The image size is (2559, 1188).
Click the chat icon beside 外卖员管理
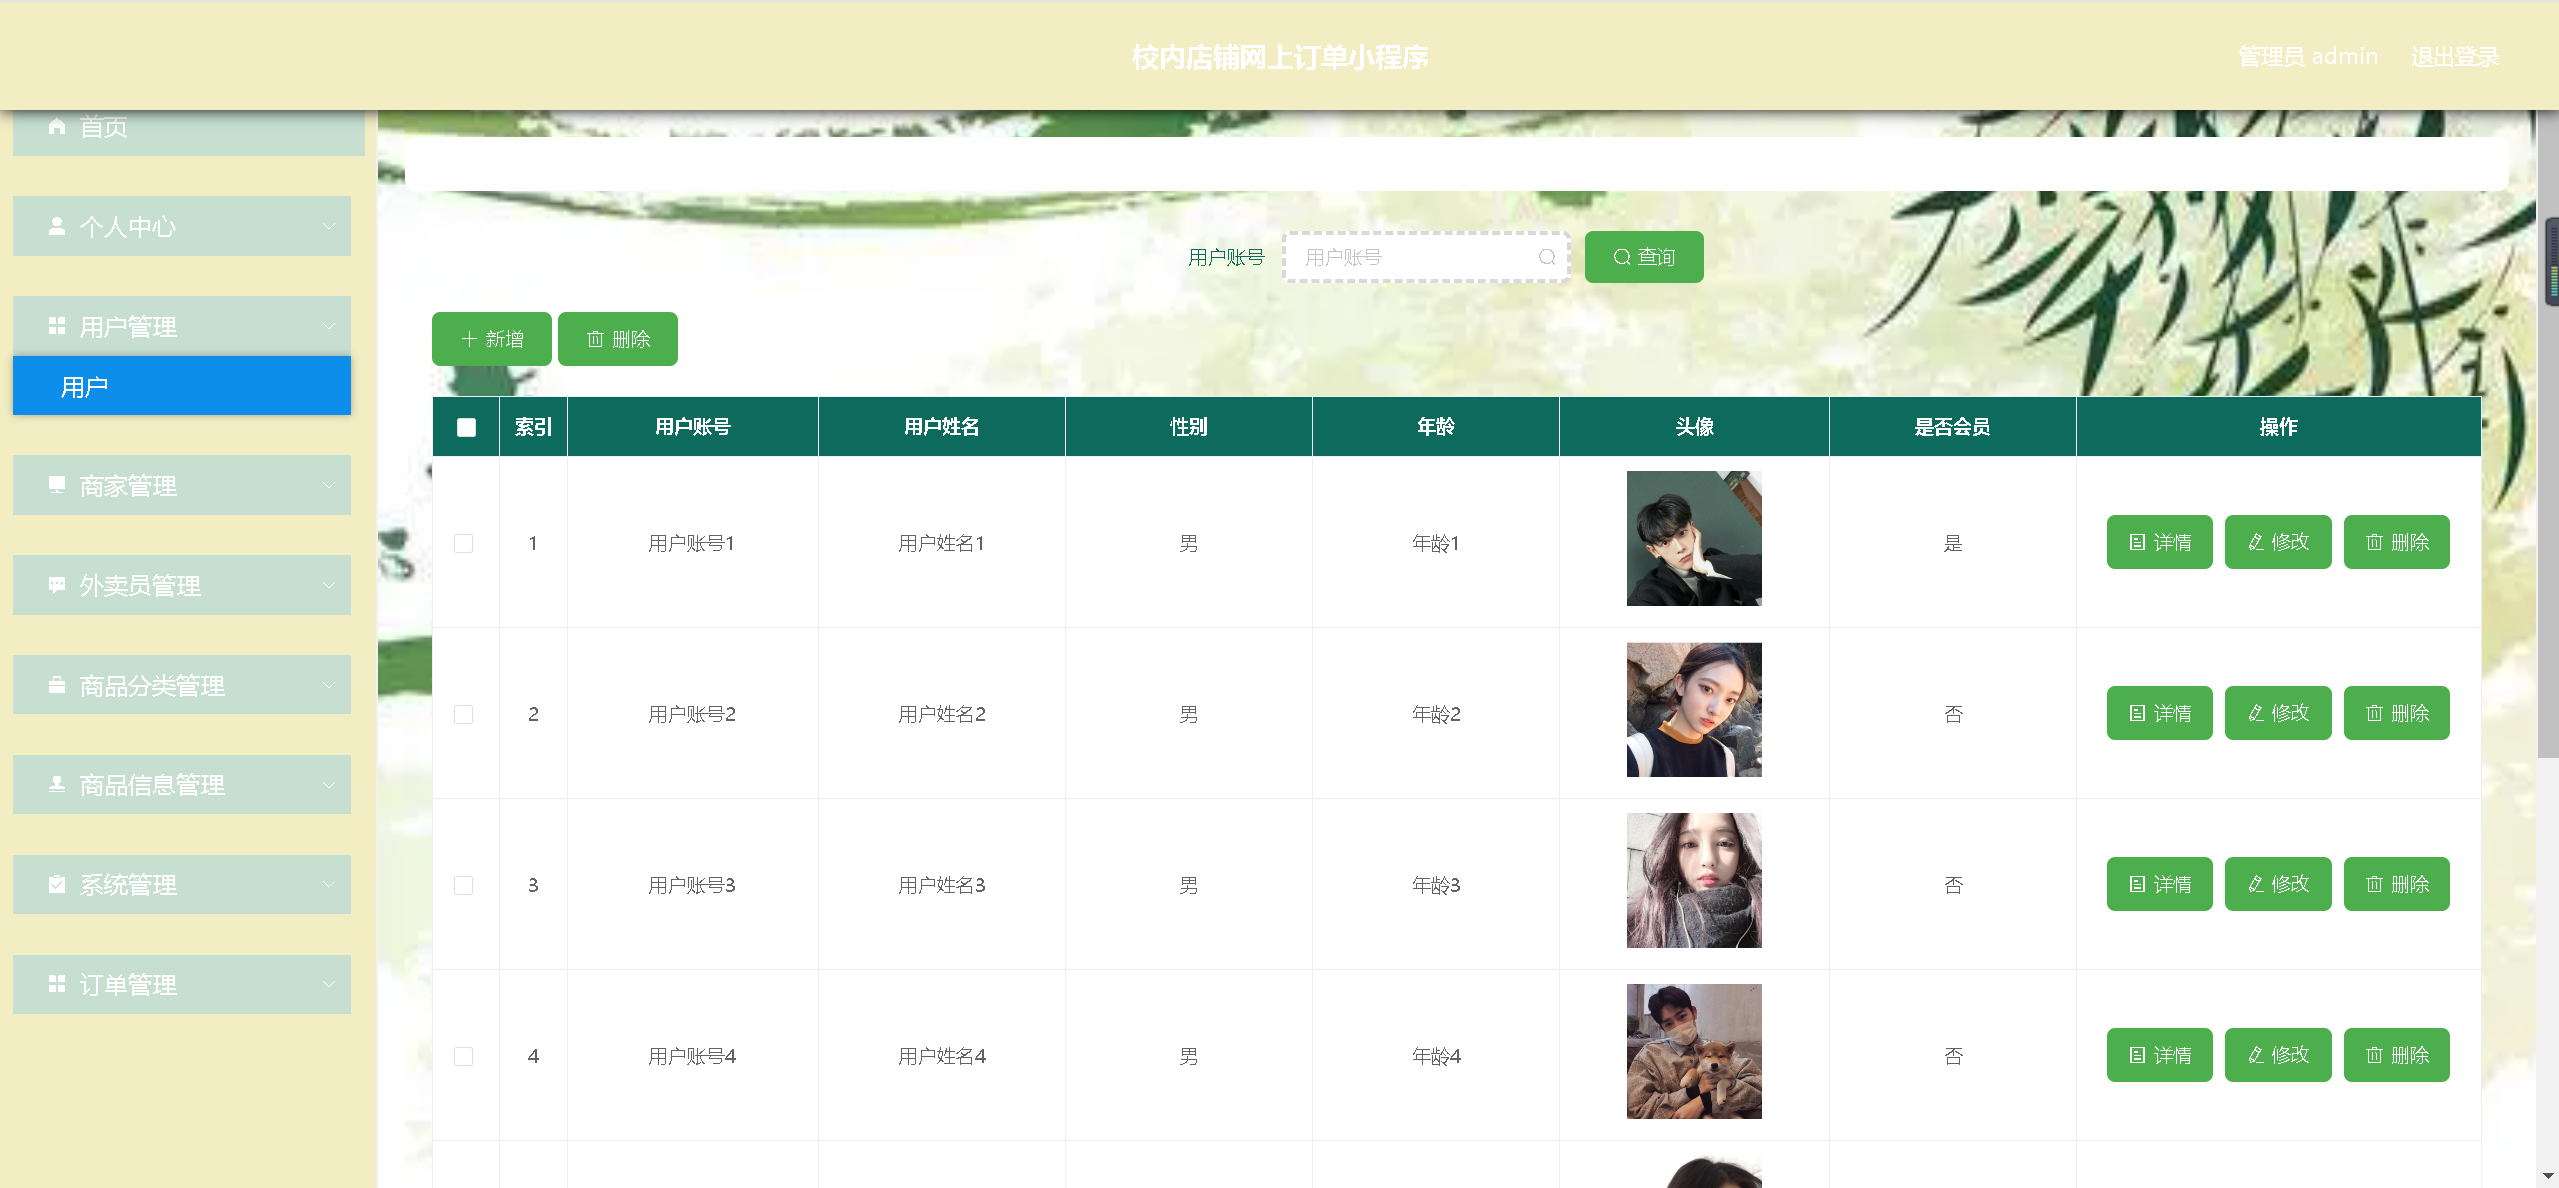click(57, 585)
